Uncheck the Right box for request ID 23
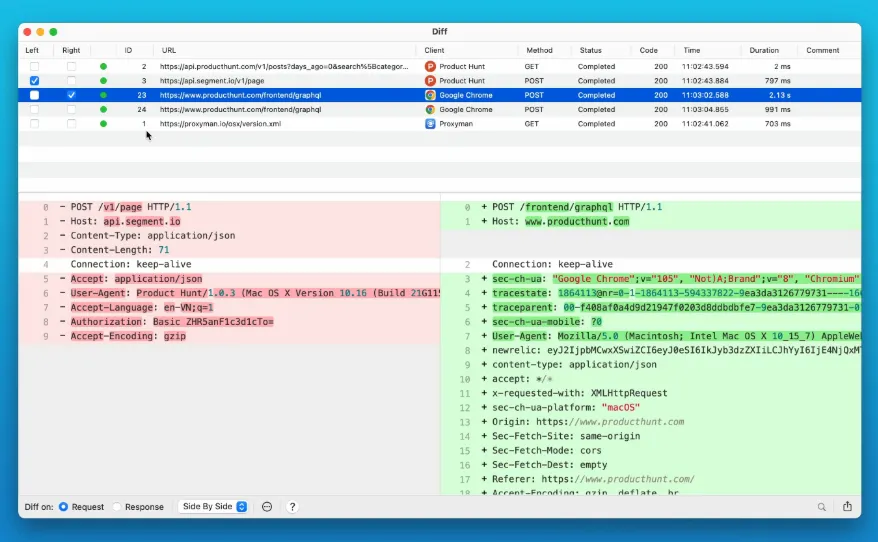The image size is (878, 542). pos(71,95)
